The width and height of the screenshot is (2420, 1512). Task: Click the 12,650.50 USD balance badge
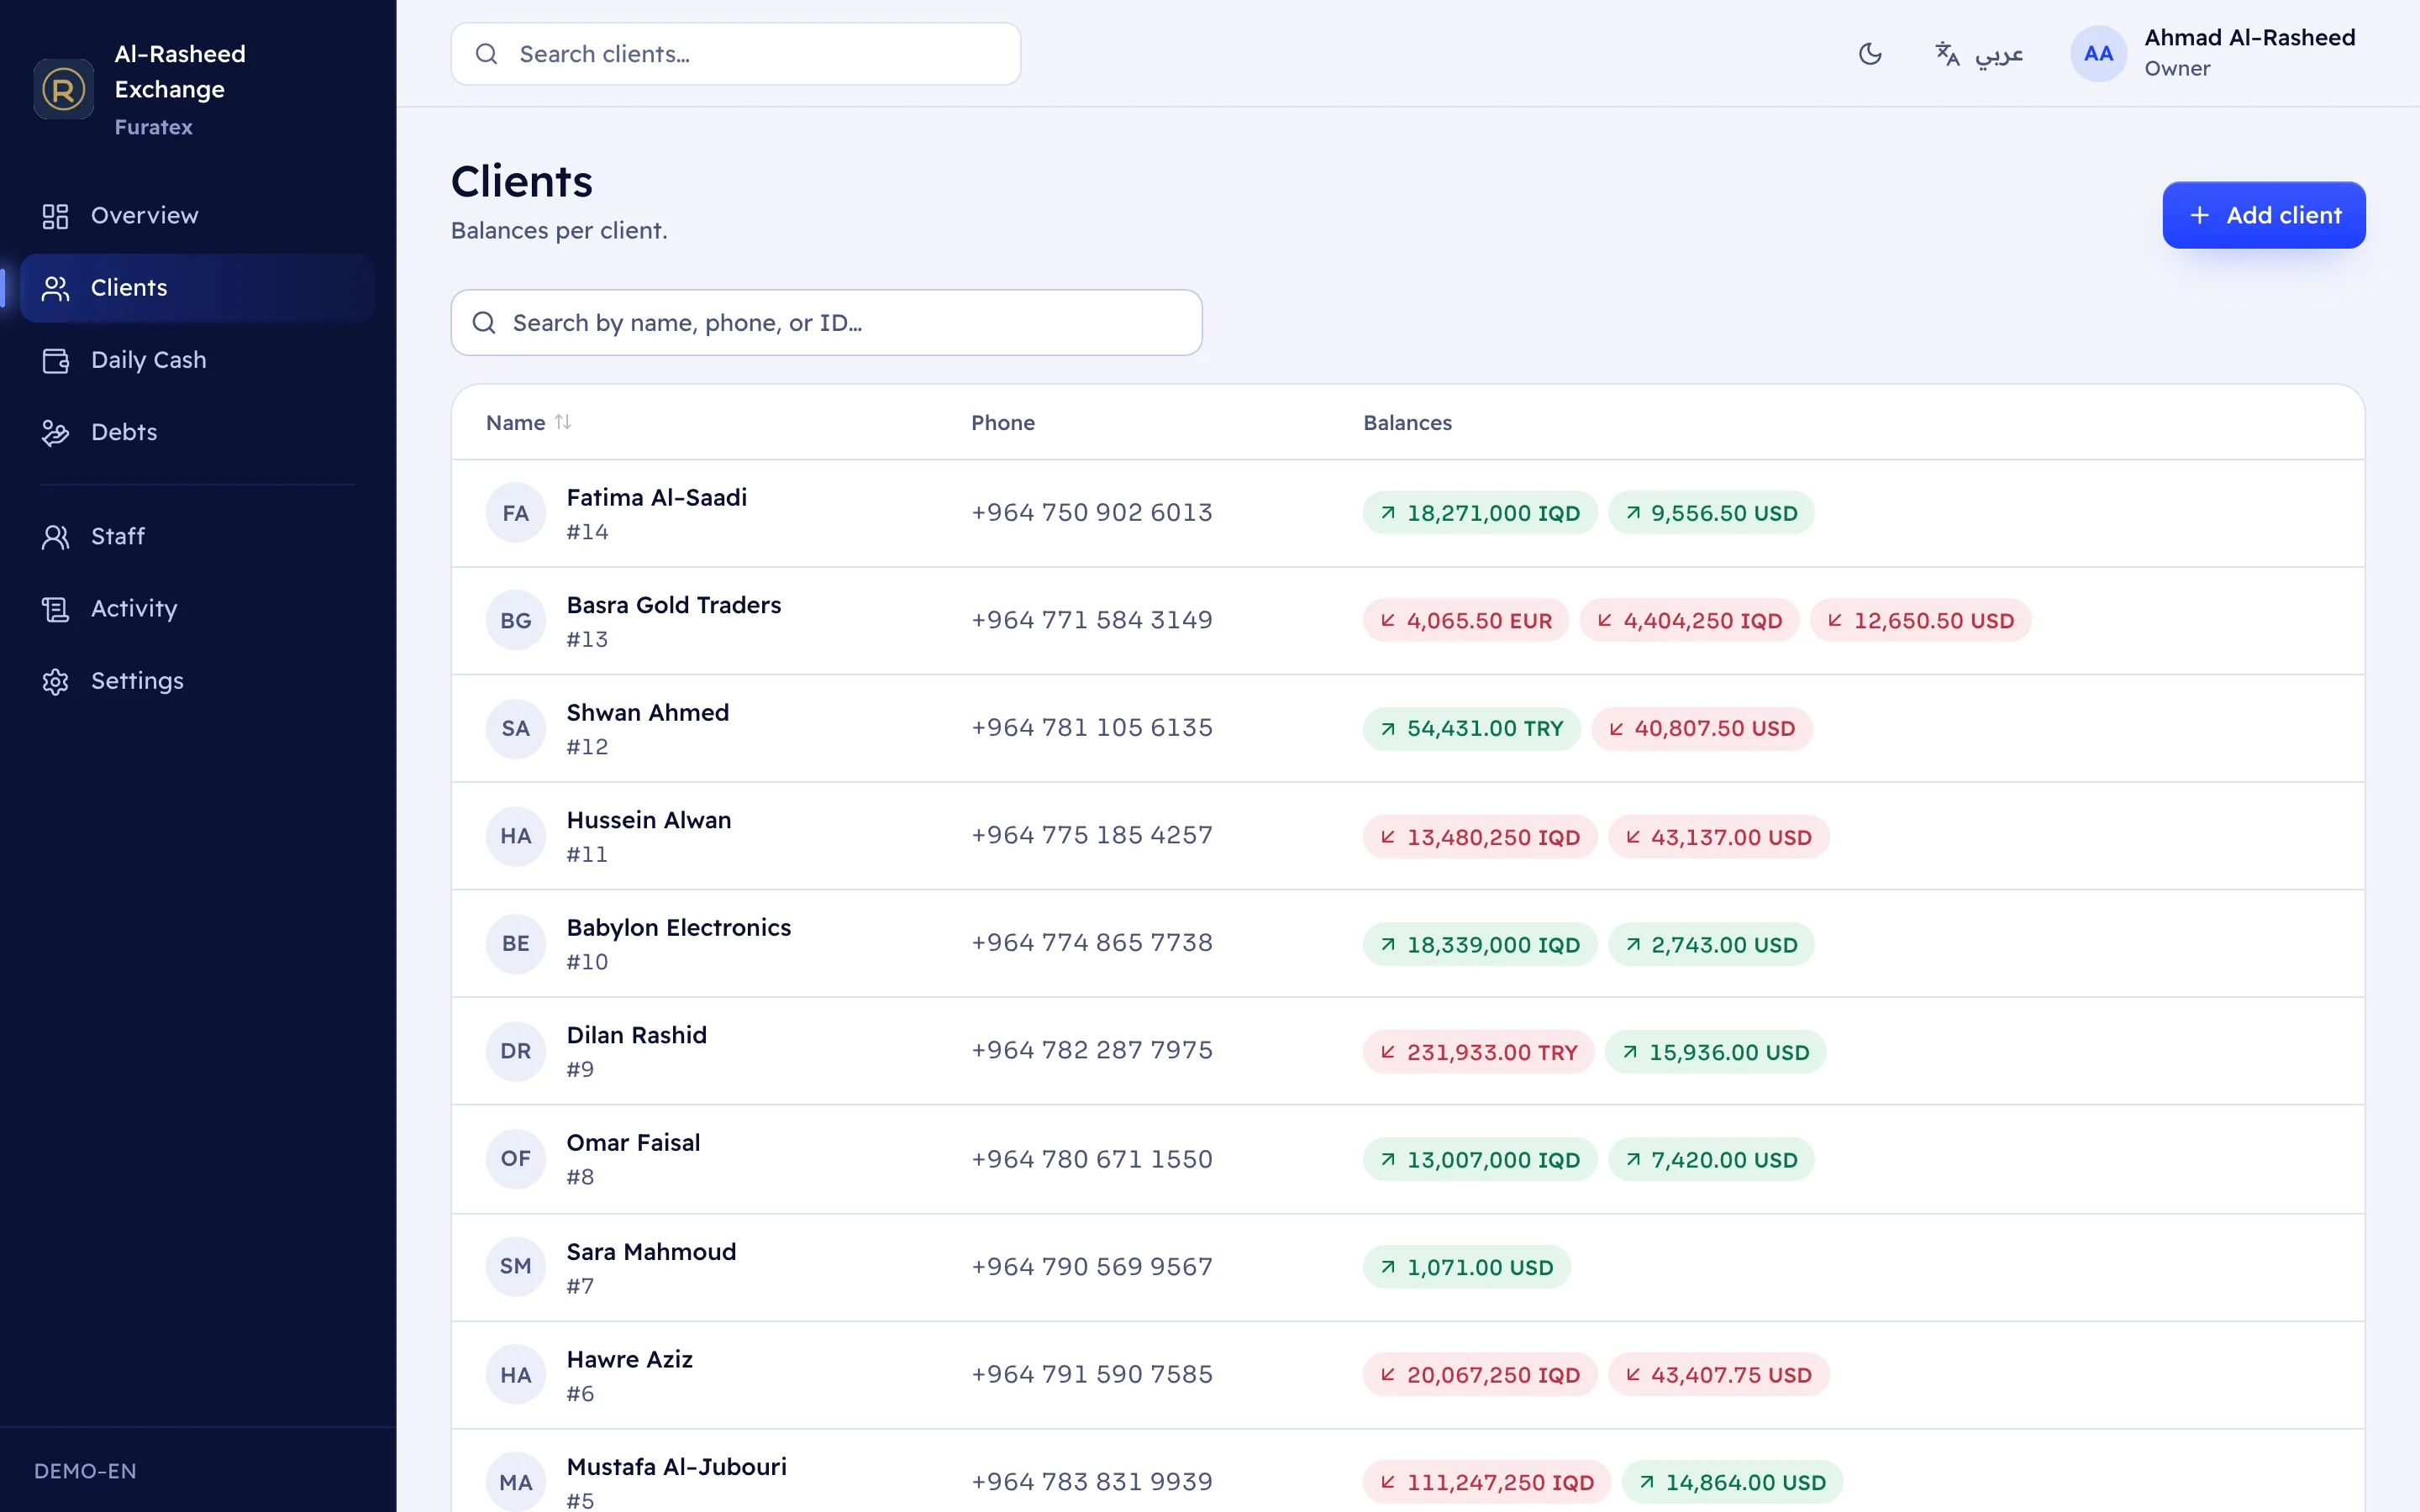tap(1920, 621)
